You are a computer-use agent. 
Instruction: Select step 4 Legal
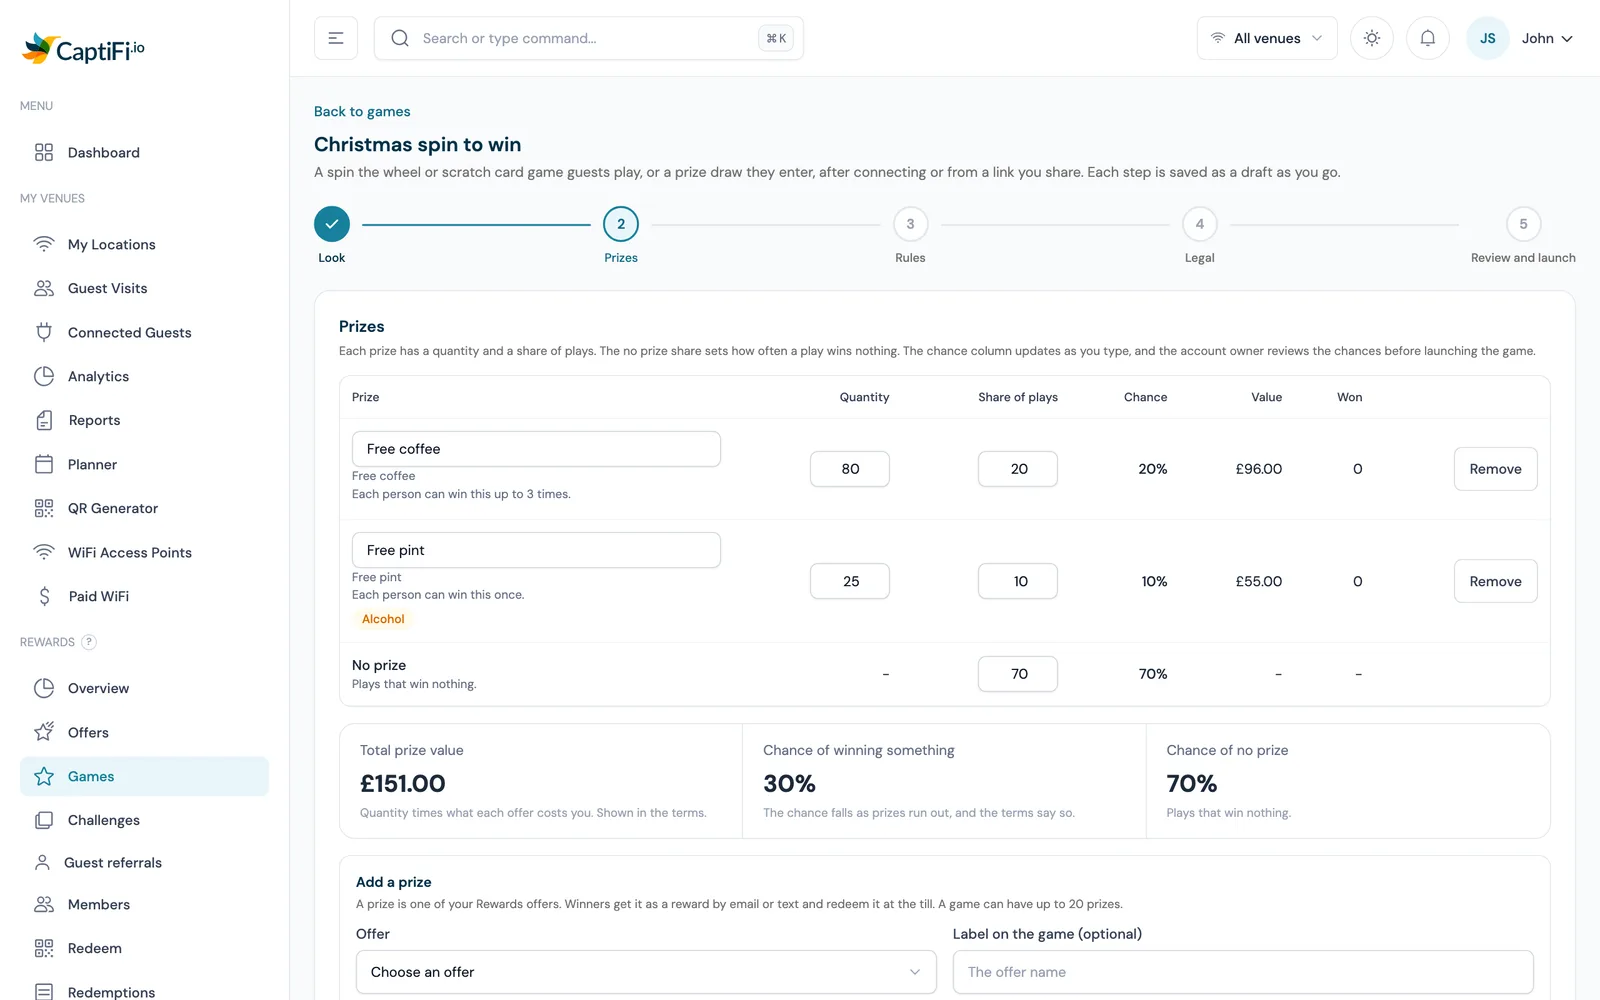point(1200,224)
